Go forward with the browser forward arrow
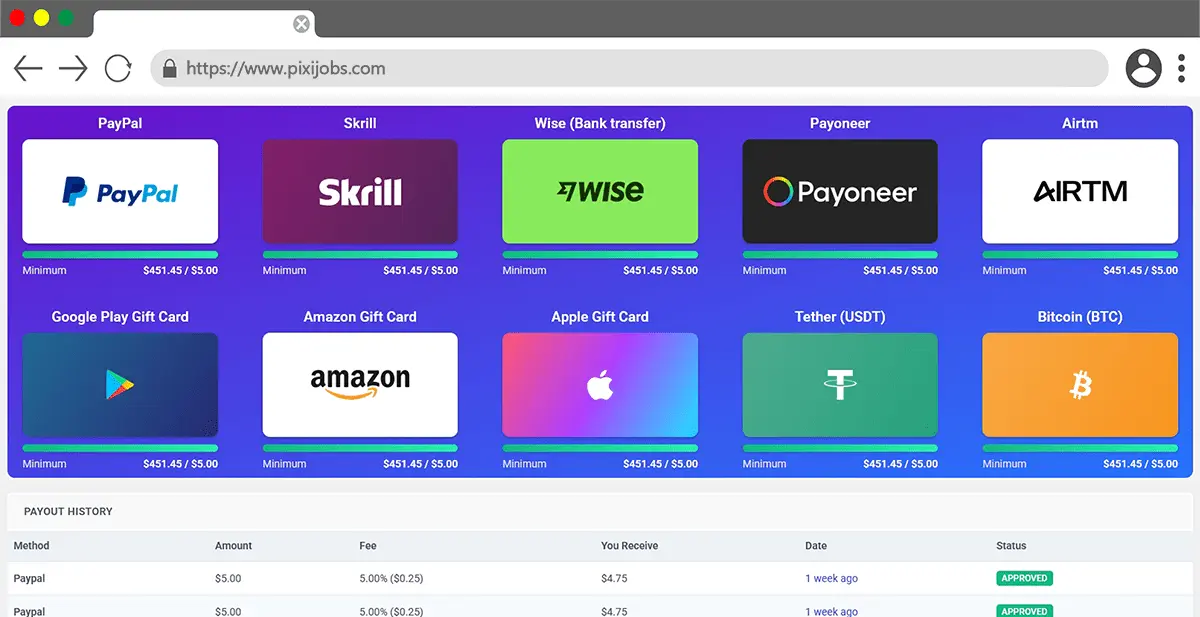Image resolution: width=1200 pixels, height=617 pixels. click(x=73, y=68)
